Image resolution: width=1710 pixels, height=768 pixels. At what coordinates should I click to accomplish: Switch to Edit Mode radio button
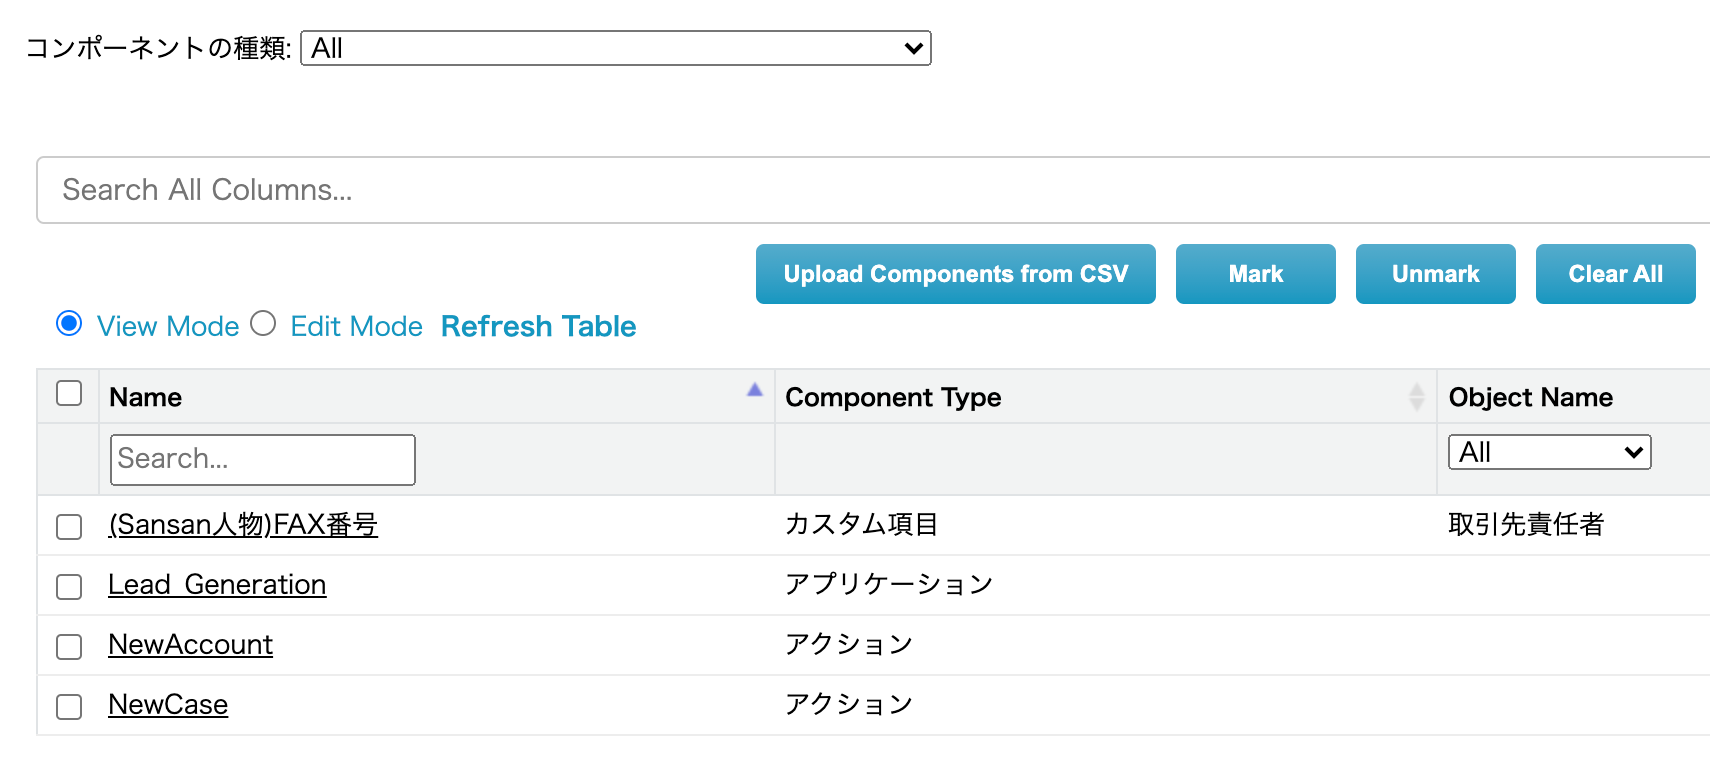tap(263, 324)
